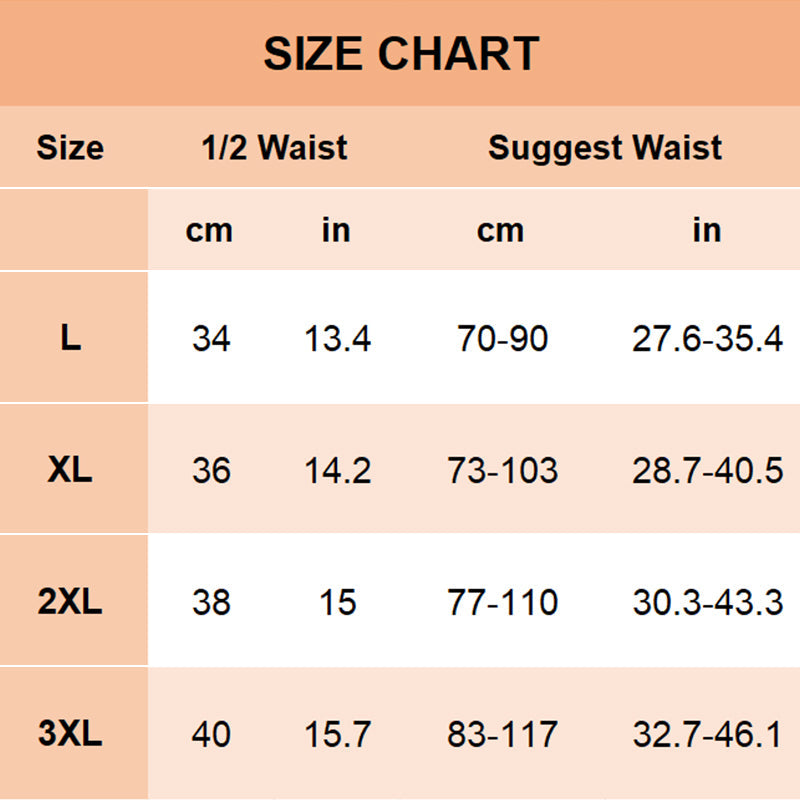
Task: Click the in subheader under Suggest Waist
Action: click(706, 230)
